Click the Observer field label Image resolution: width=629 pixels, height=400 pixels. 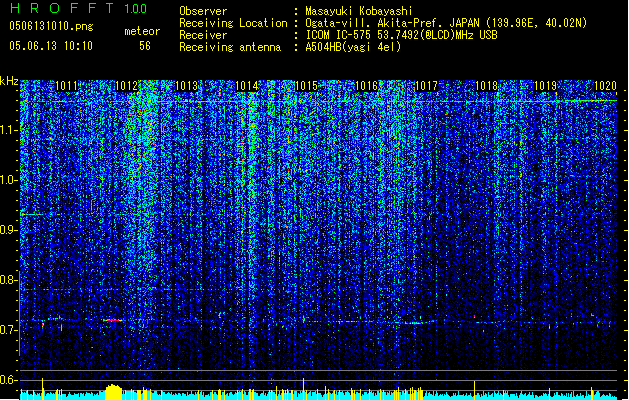tap(203, 11)
